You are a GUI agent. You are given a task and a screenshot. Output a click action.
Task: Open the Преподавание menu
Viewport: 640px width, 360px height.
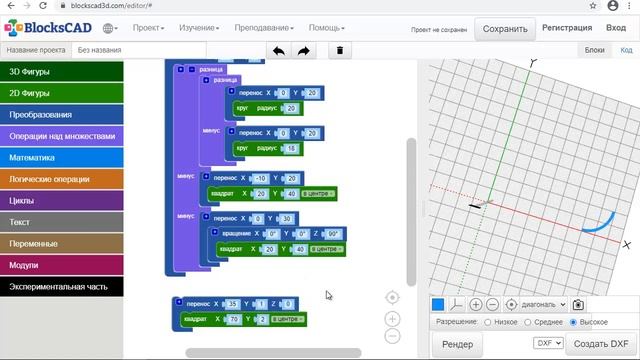[x=264, y=28]
